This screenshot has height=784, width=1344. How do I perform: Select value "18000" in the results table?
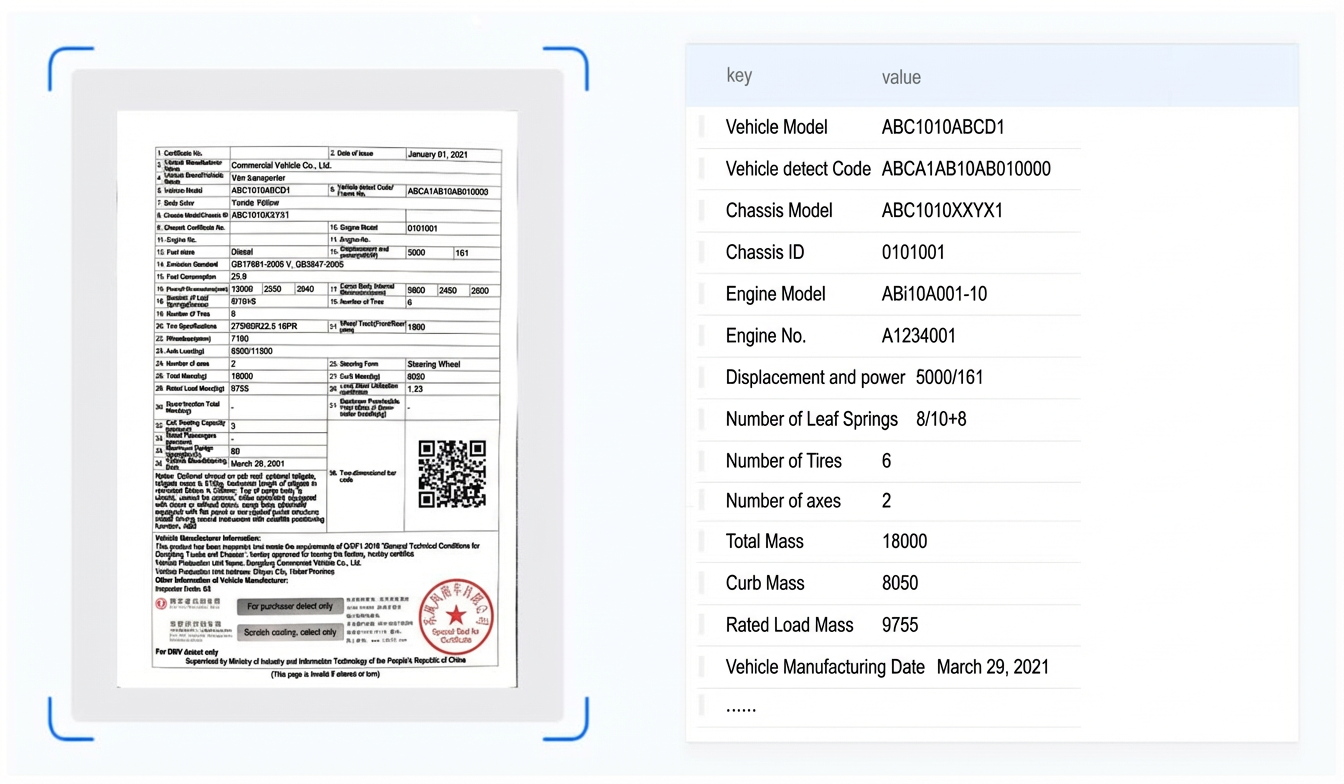pos(904,542)
